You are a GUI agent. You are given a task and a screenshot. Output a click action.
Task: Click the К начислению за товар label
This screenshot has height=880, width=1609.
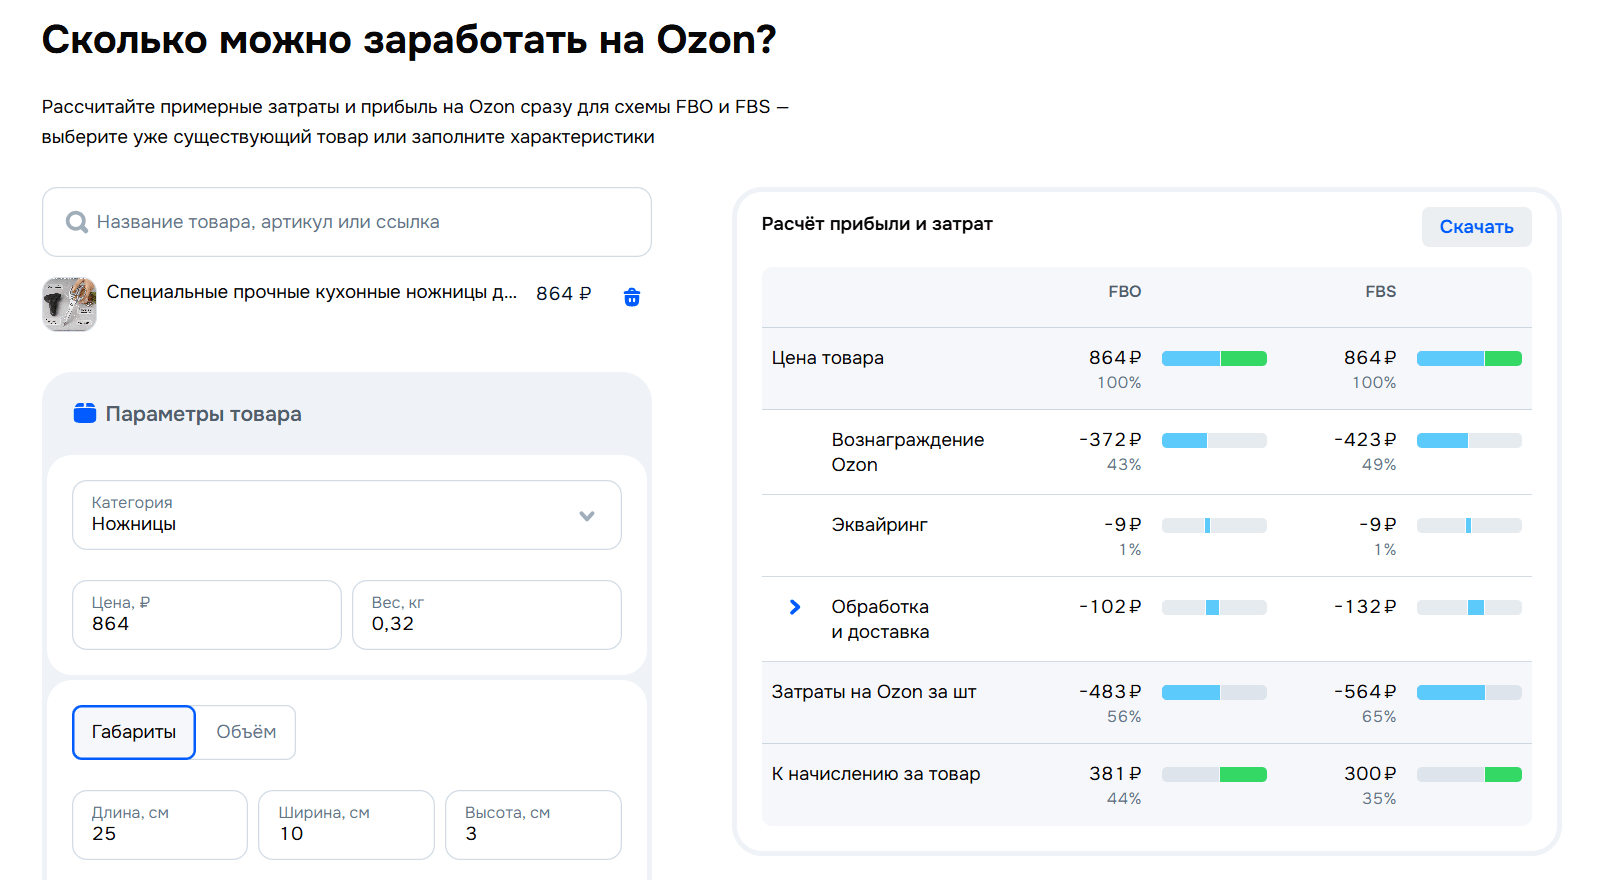pyautogui.click(x=875, y=774)
